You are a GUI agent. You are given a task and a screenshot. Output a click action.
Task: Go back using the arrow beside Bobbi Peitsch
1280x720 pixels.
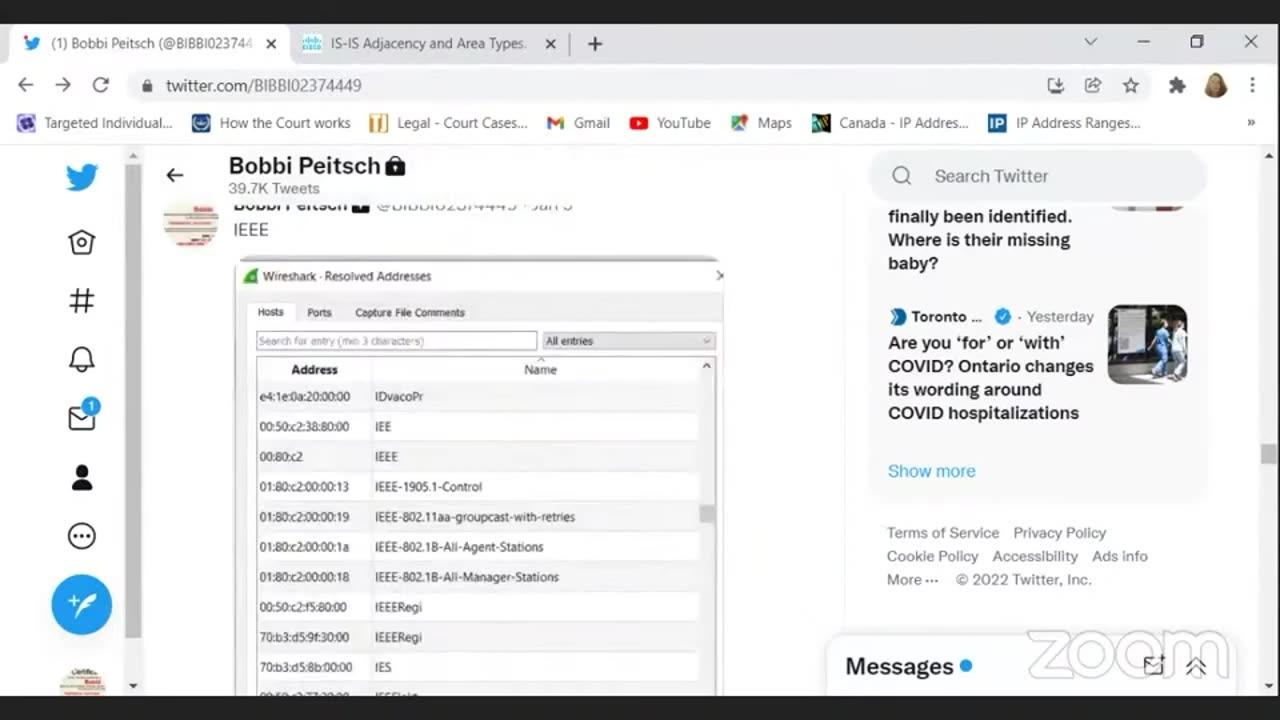click(x=175, y=175)
